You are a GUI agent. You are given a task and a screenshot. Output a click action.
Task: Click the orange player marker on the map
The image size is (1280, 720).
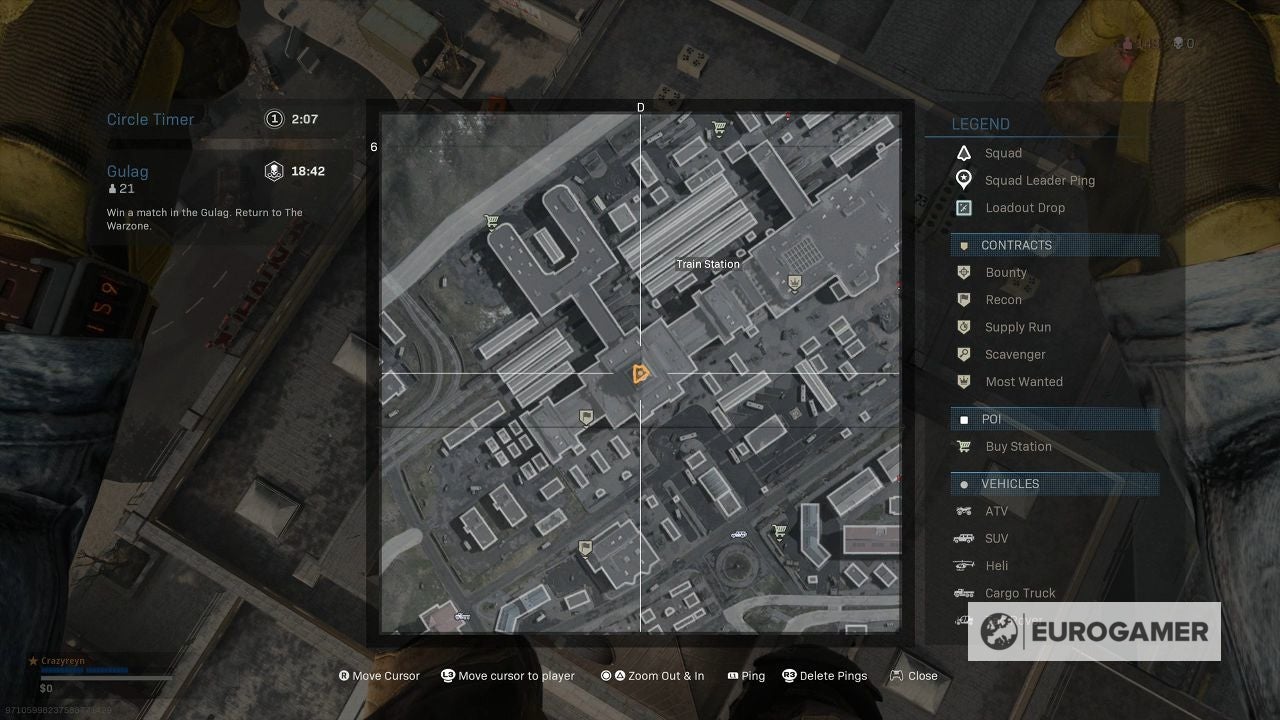pos(640,374)
